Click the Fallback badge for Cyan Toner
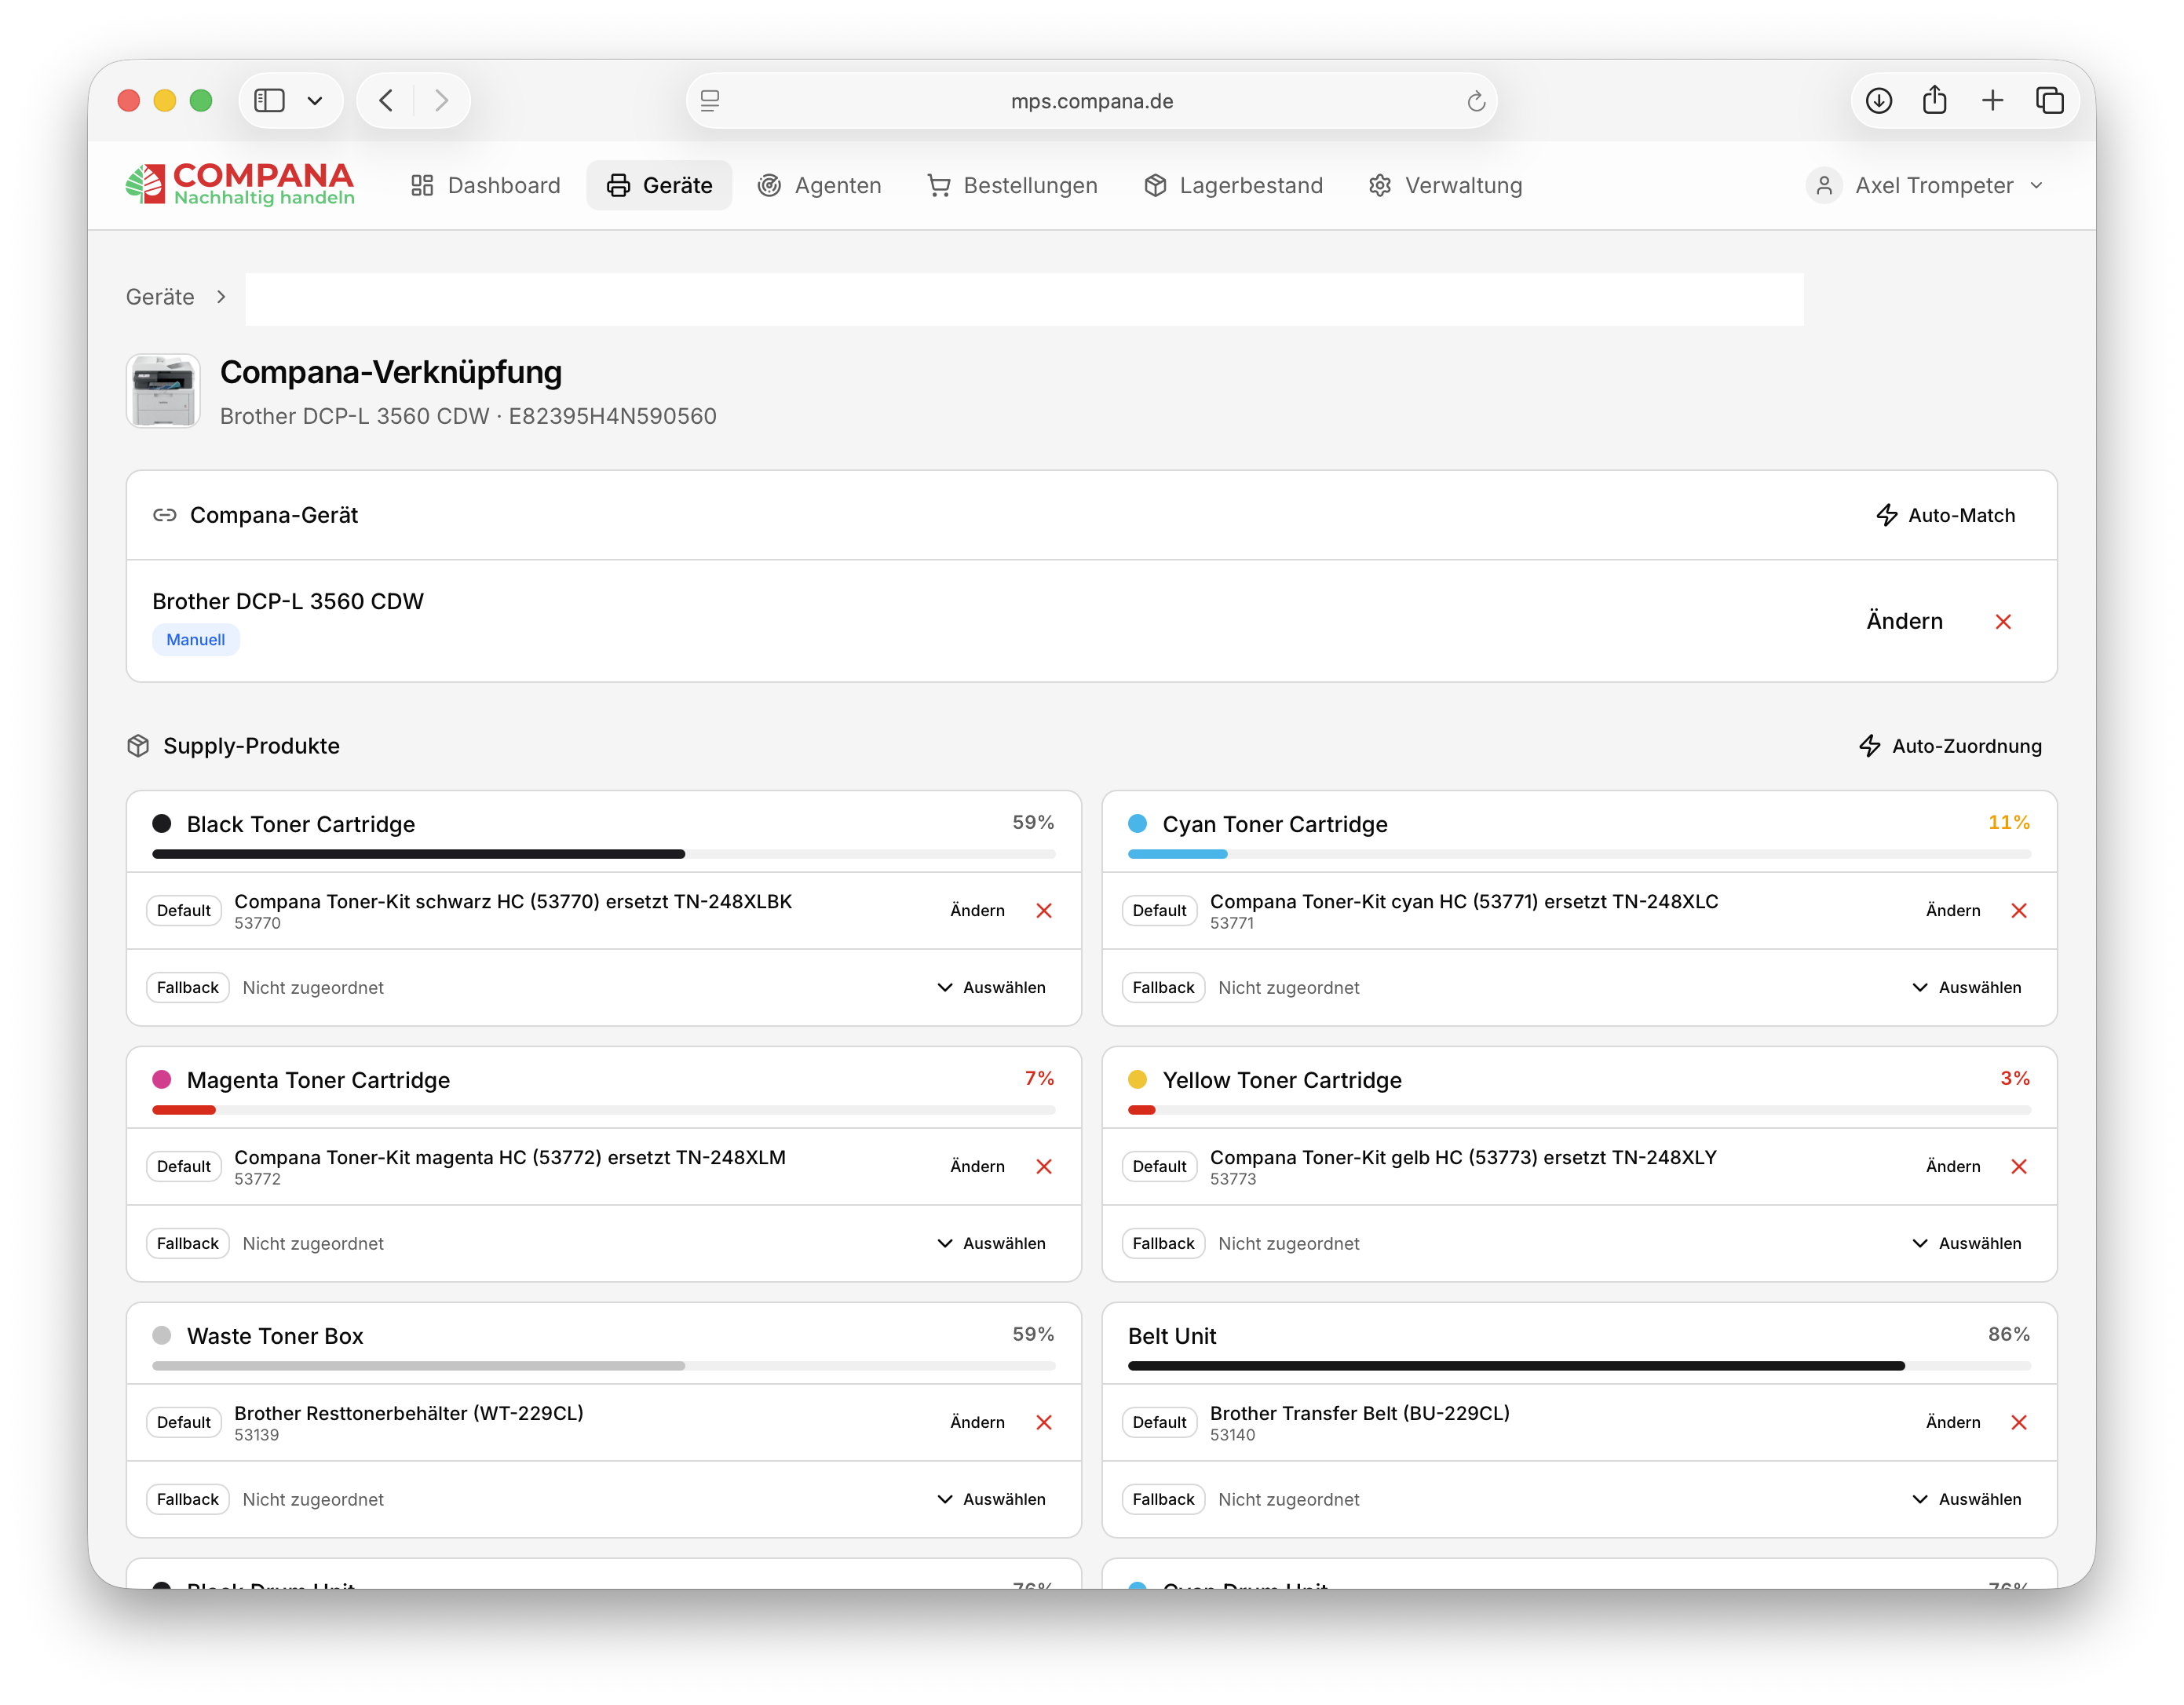Screen dimensions: 2184x1705 tap(1163, 987)
